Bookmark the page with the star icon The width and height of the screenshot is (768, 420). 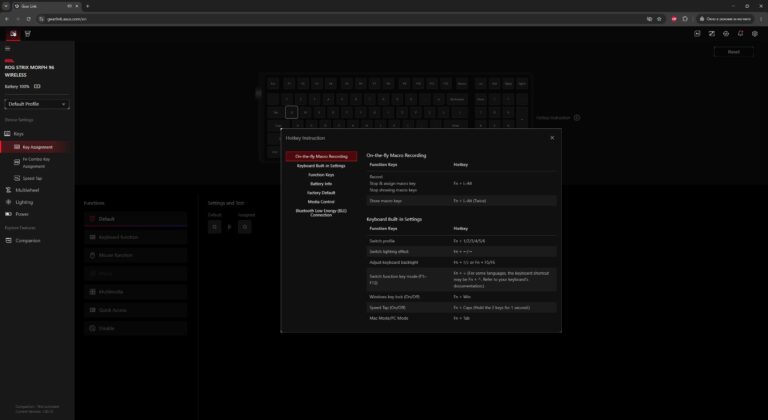click(659, 19)
